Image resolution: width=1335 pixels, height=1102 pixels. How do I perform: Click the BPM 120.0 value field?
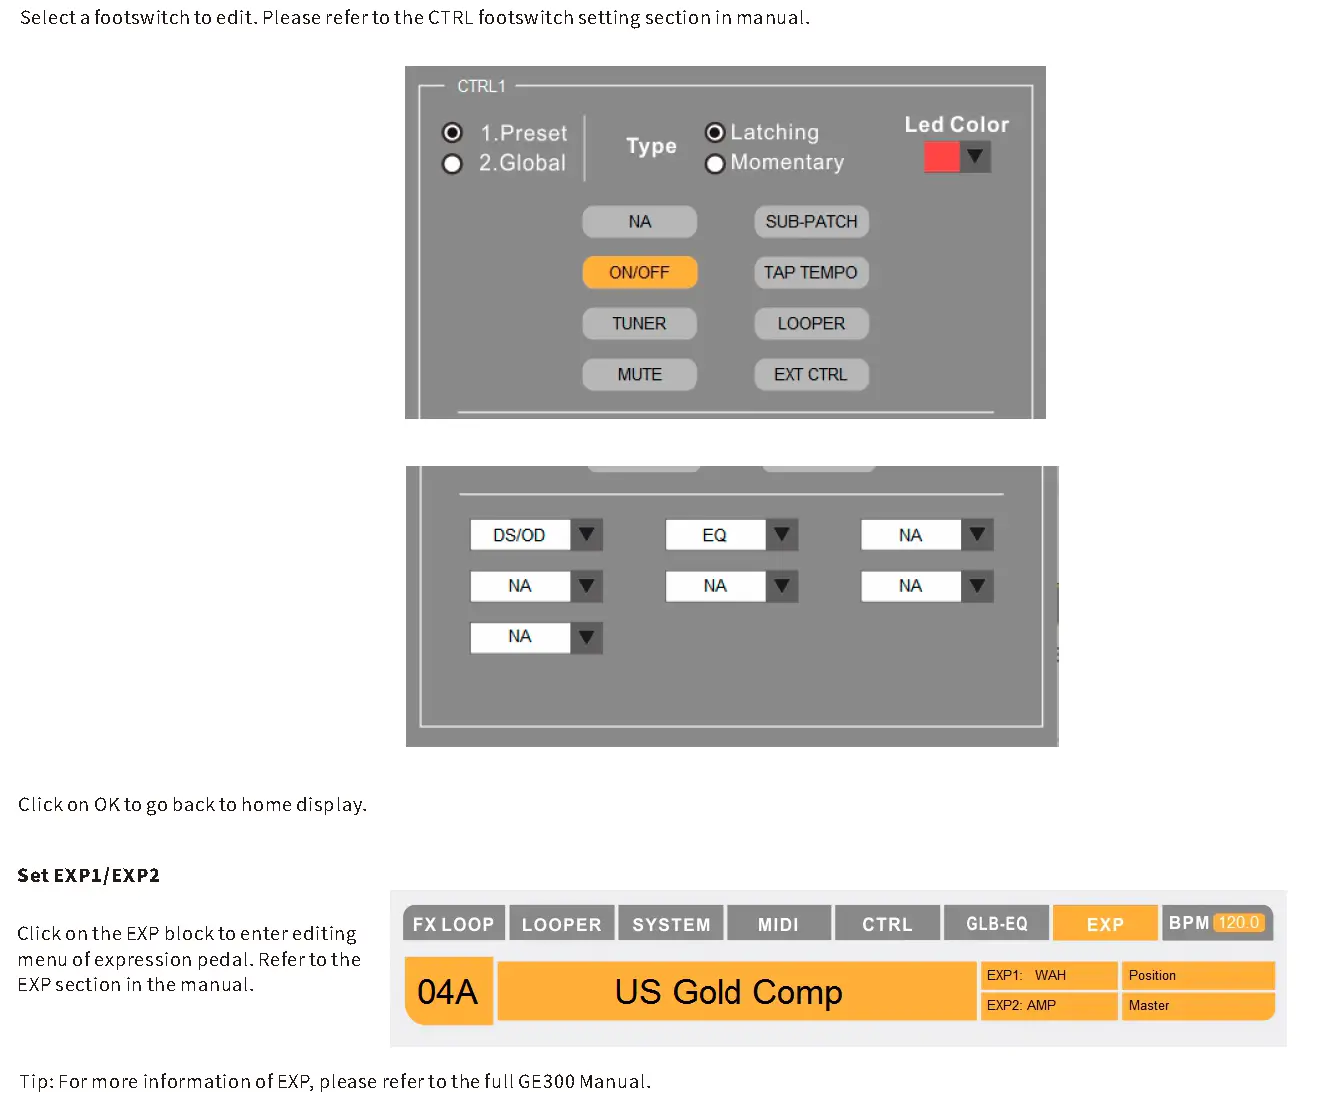tap(1239, 922)
